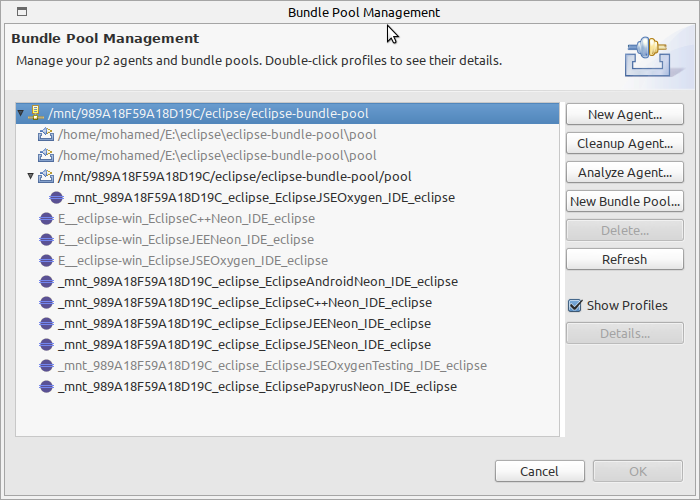This screenshot has height=500, width=700.
Task: Create a New Bundle Pool...
Action: point(625,201)
